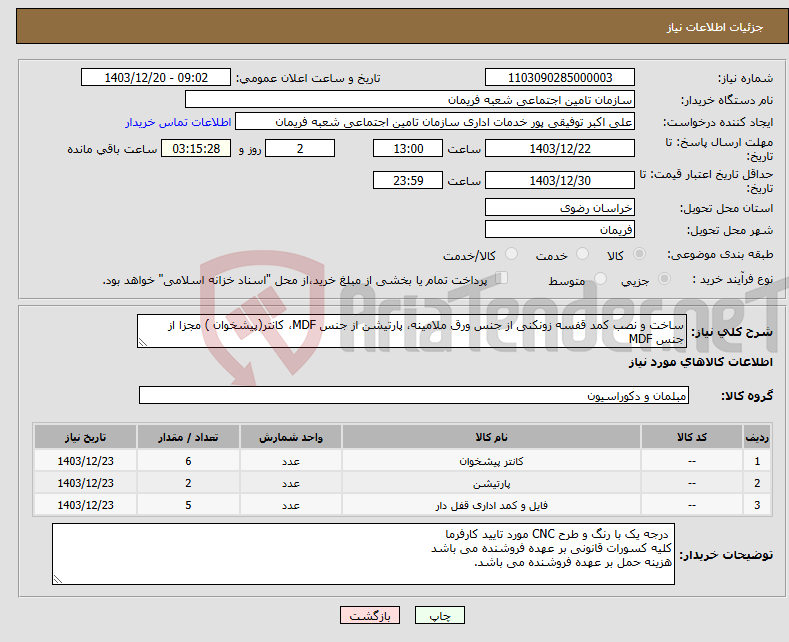The width and height of the screenshot is (789, 642).
Task: Click فایل و کمد اداری قفل دار cell
Action: pos(491,505)
